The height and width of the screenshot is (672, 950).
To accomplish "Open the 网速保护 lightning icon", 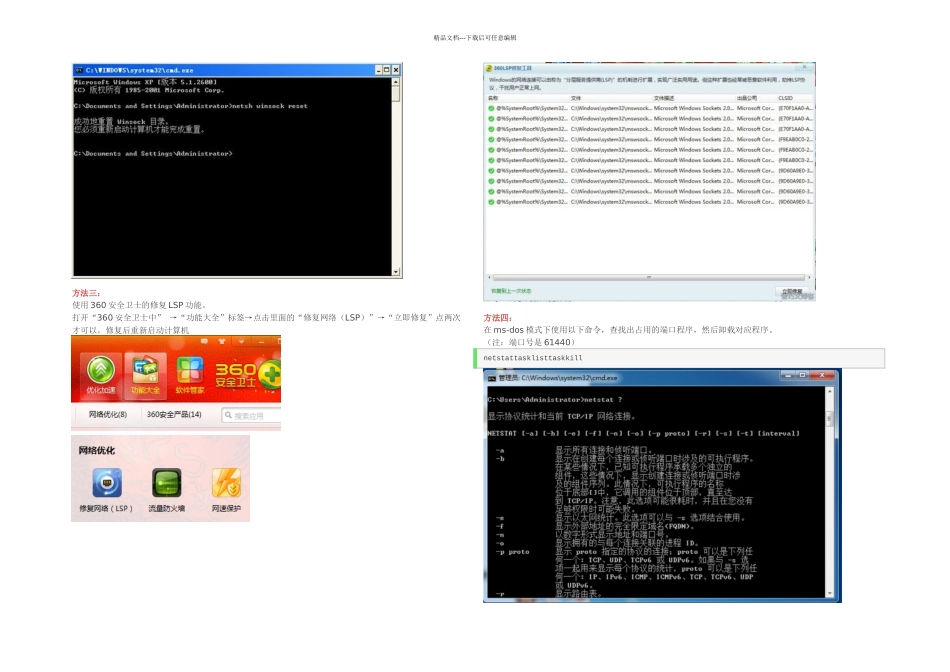I will coord(225,484).
